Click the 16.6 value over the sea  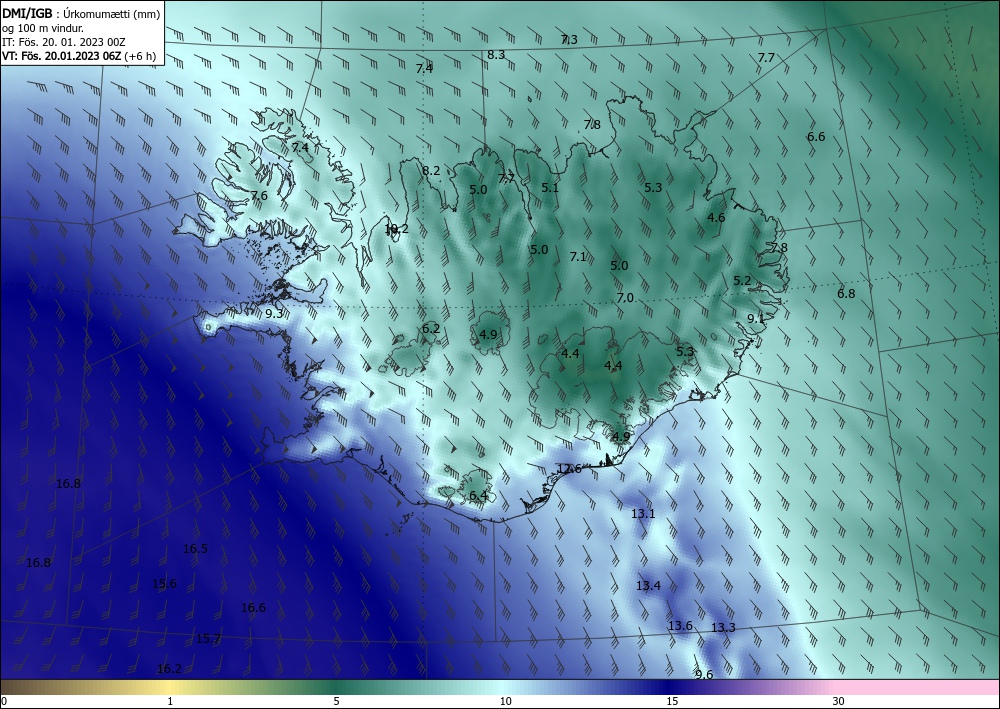click(x=253, y=608)
